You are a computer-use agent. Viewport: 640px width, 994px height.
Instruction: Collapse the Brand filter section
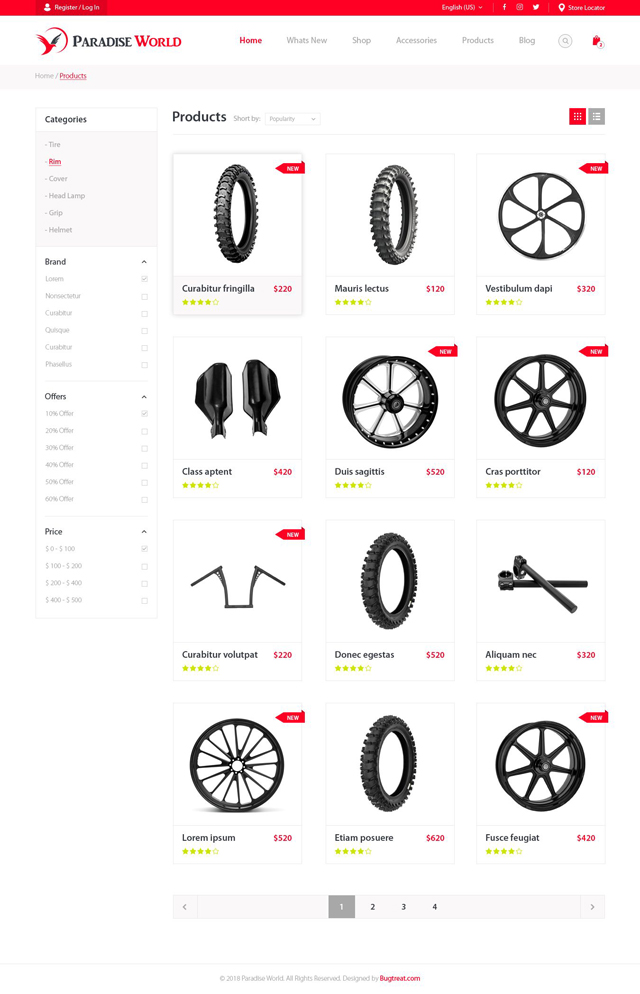tap(144, 262)
